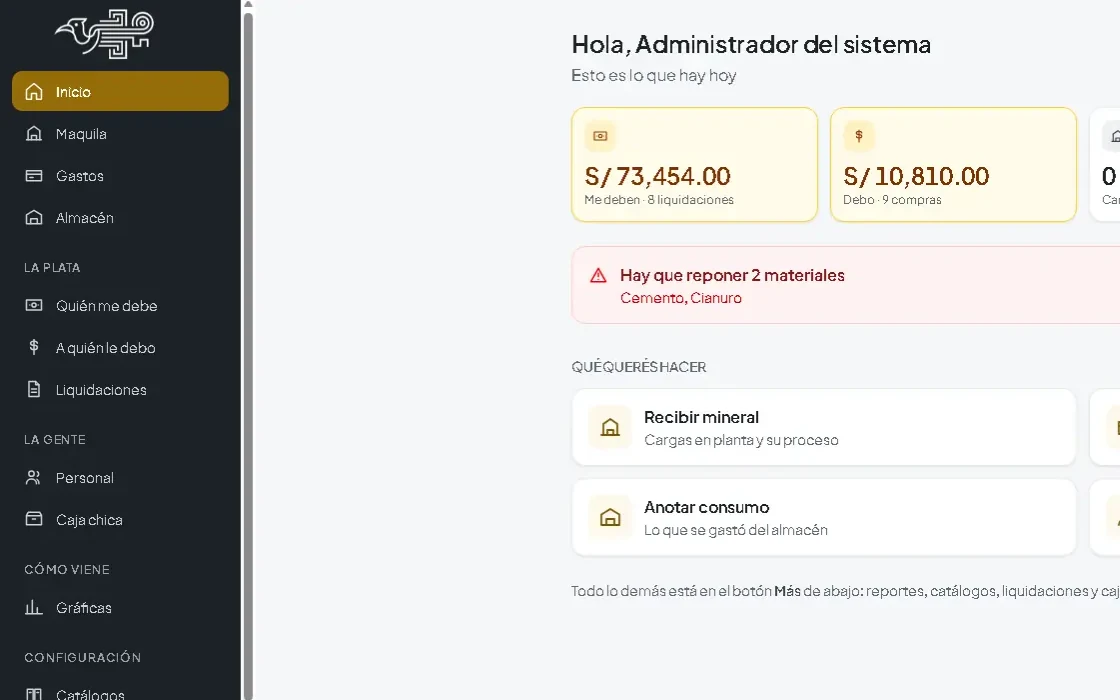Screen dimensions: 1120x700
Task: Select Quién me debe in sidebar
Action: tap(120, 306)
